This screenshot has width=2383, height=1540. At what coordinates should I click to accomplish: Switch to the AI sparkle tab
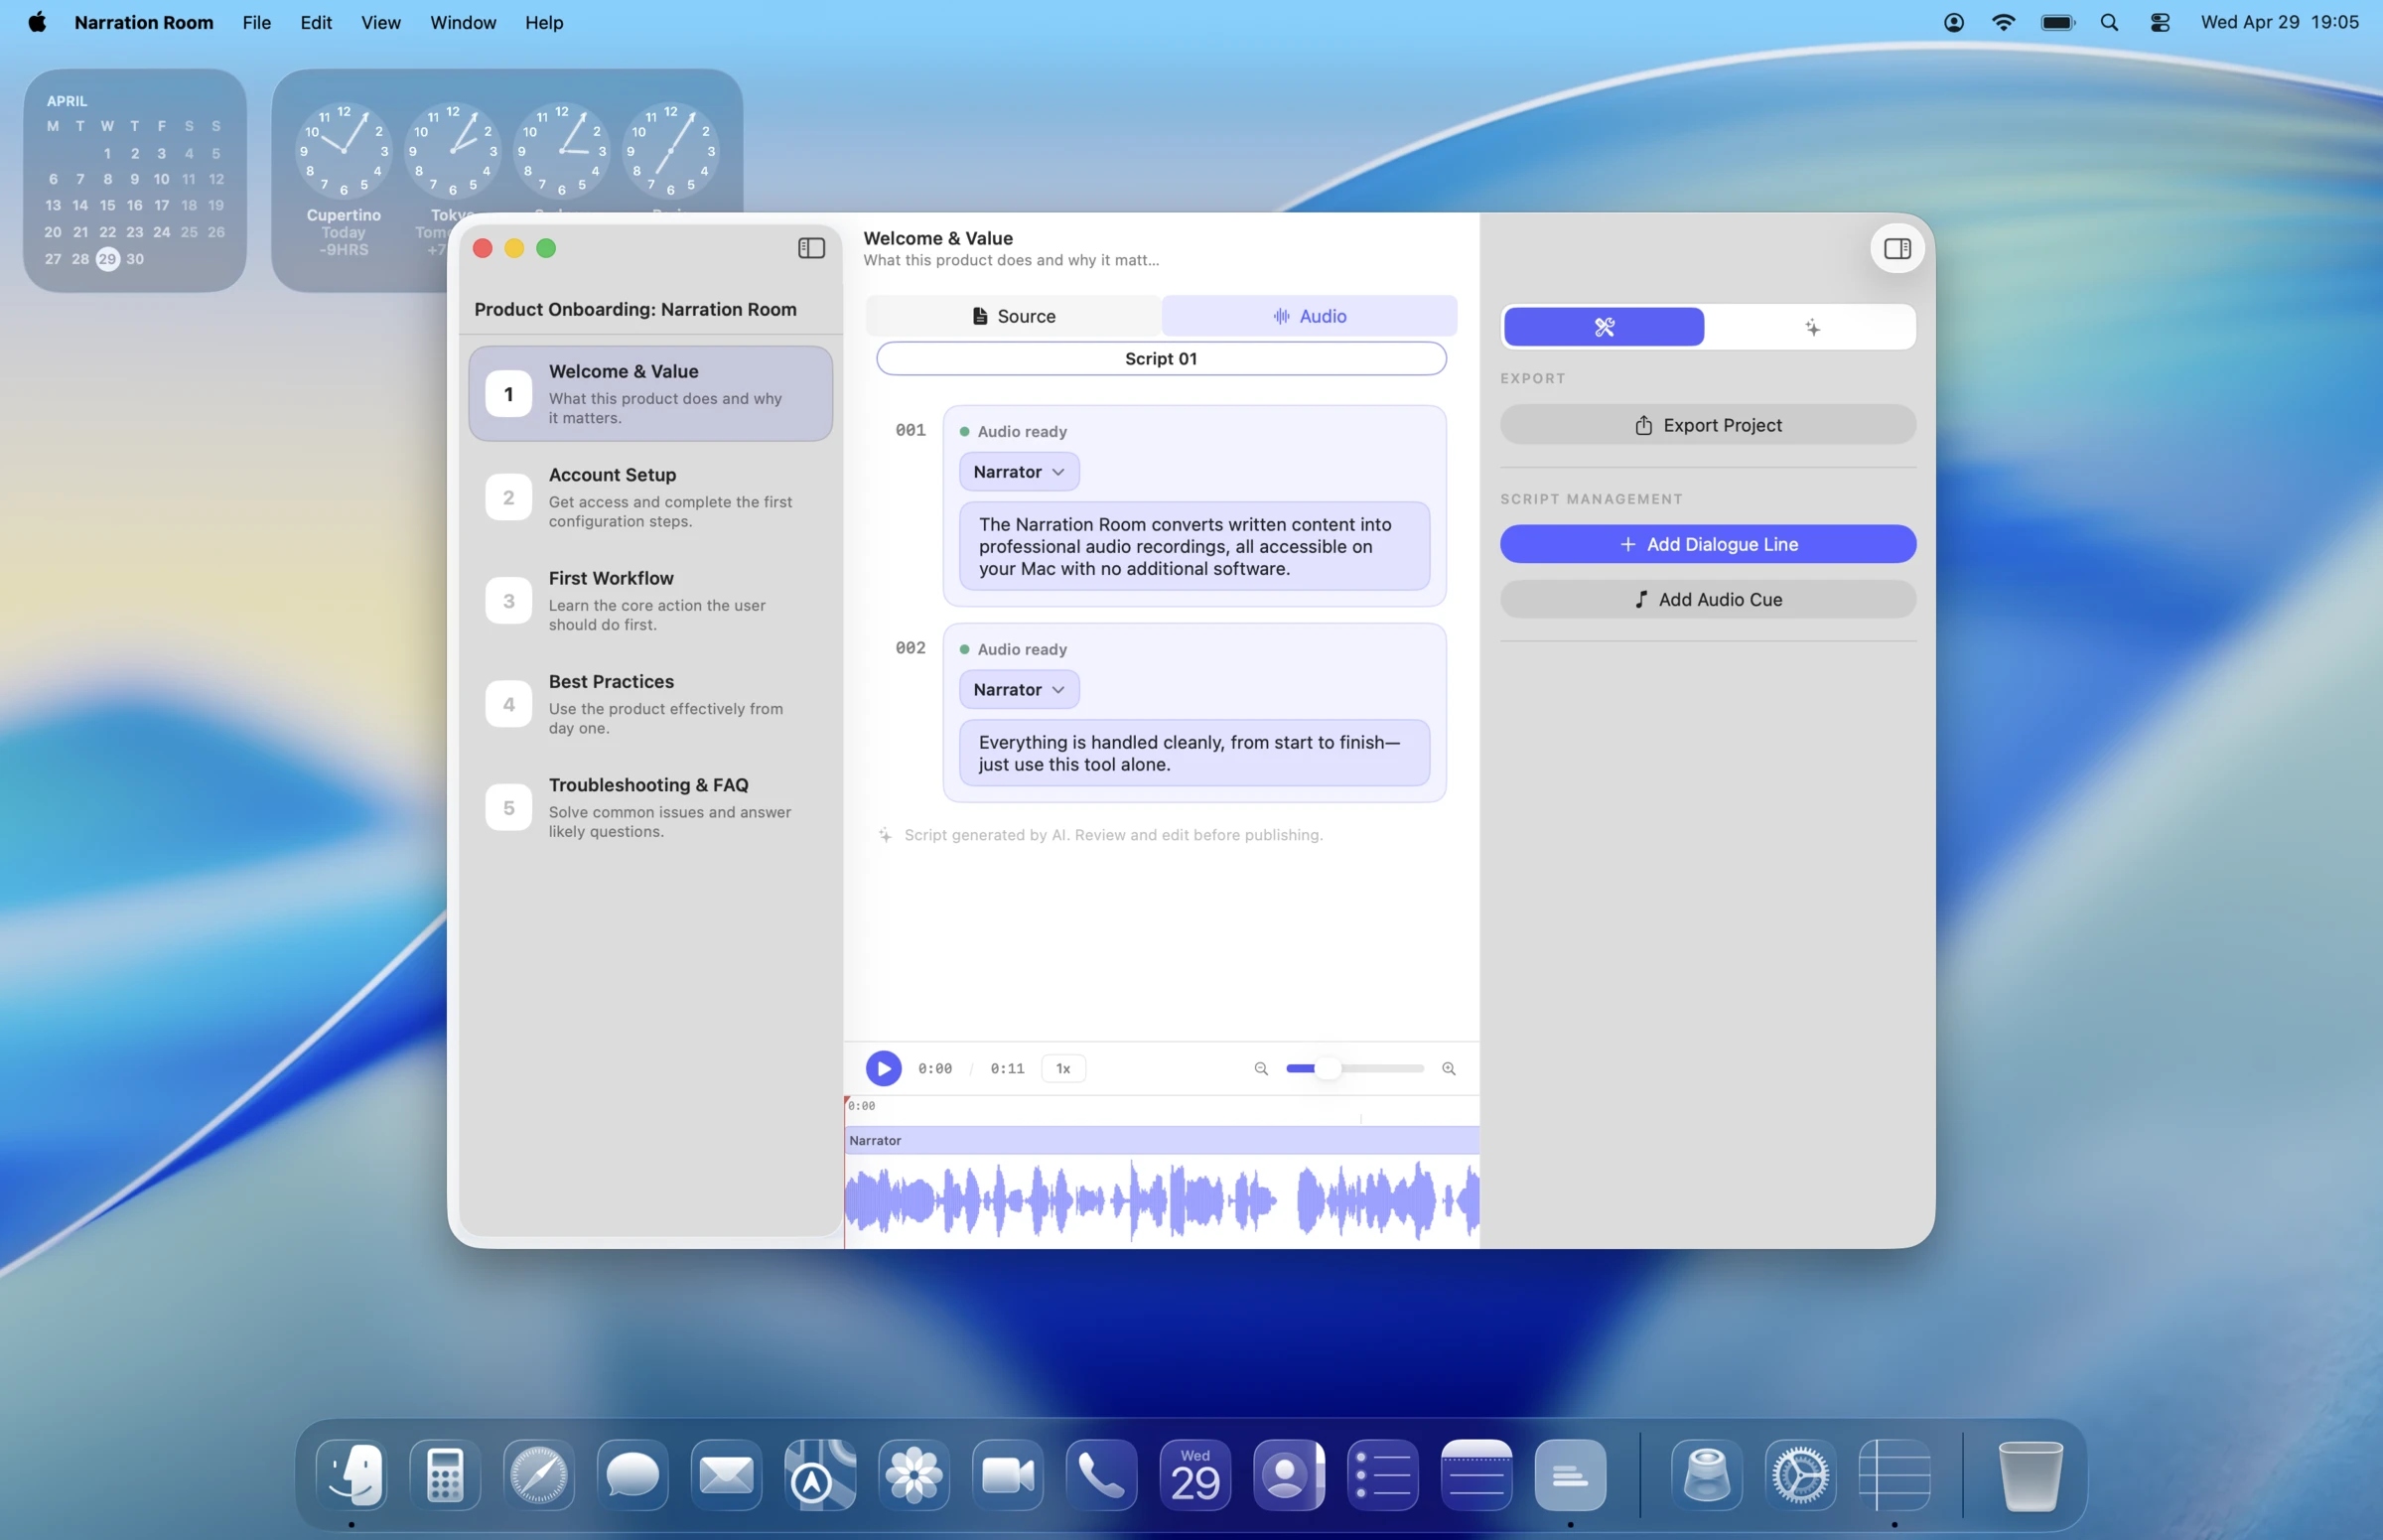tap(1811, 327)
